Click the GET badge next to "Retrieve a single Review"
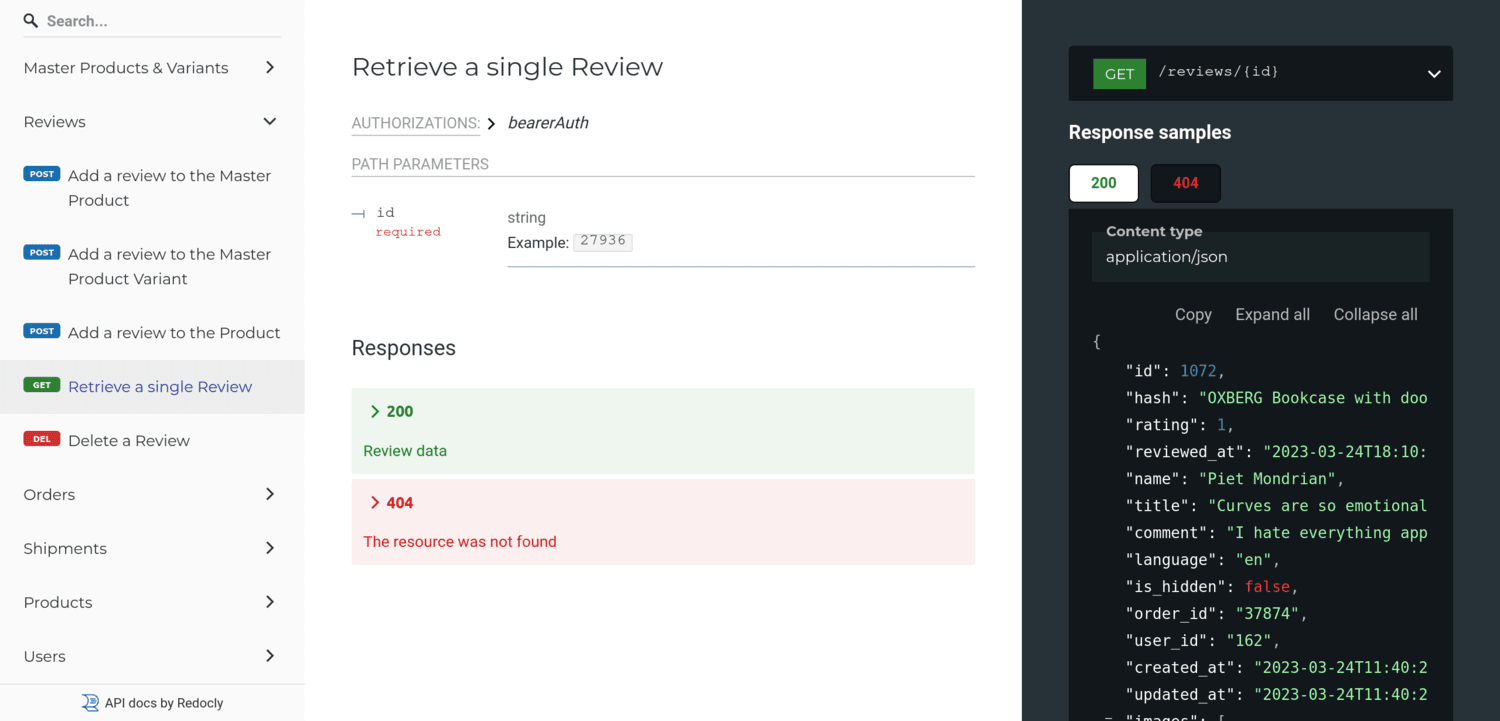Viewport: 1500px width, 721px height. coord(42,384)
